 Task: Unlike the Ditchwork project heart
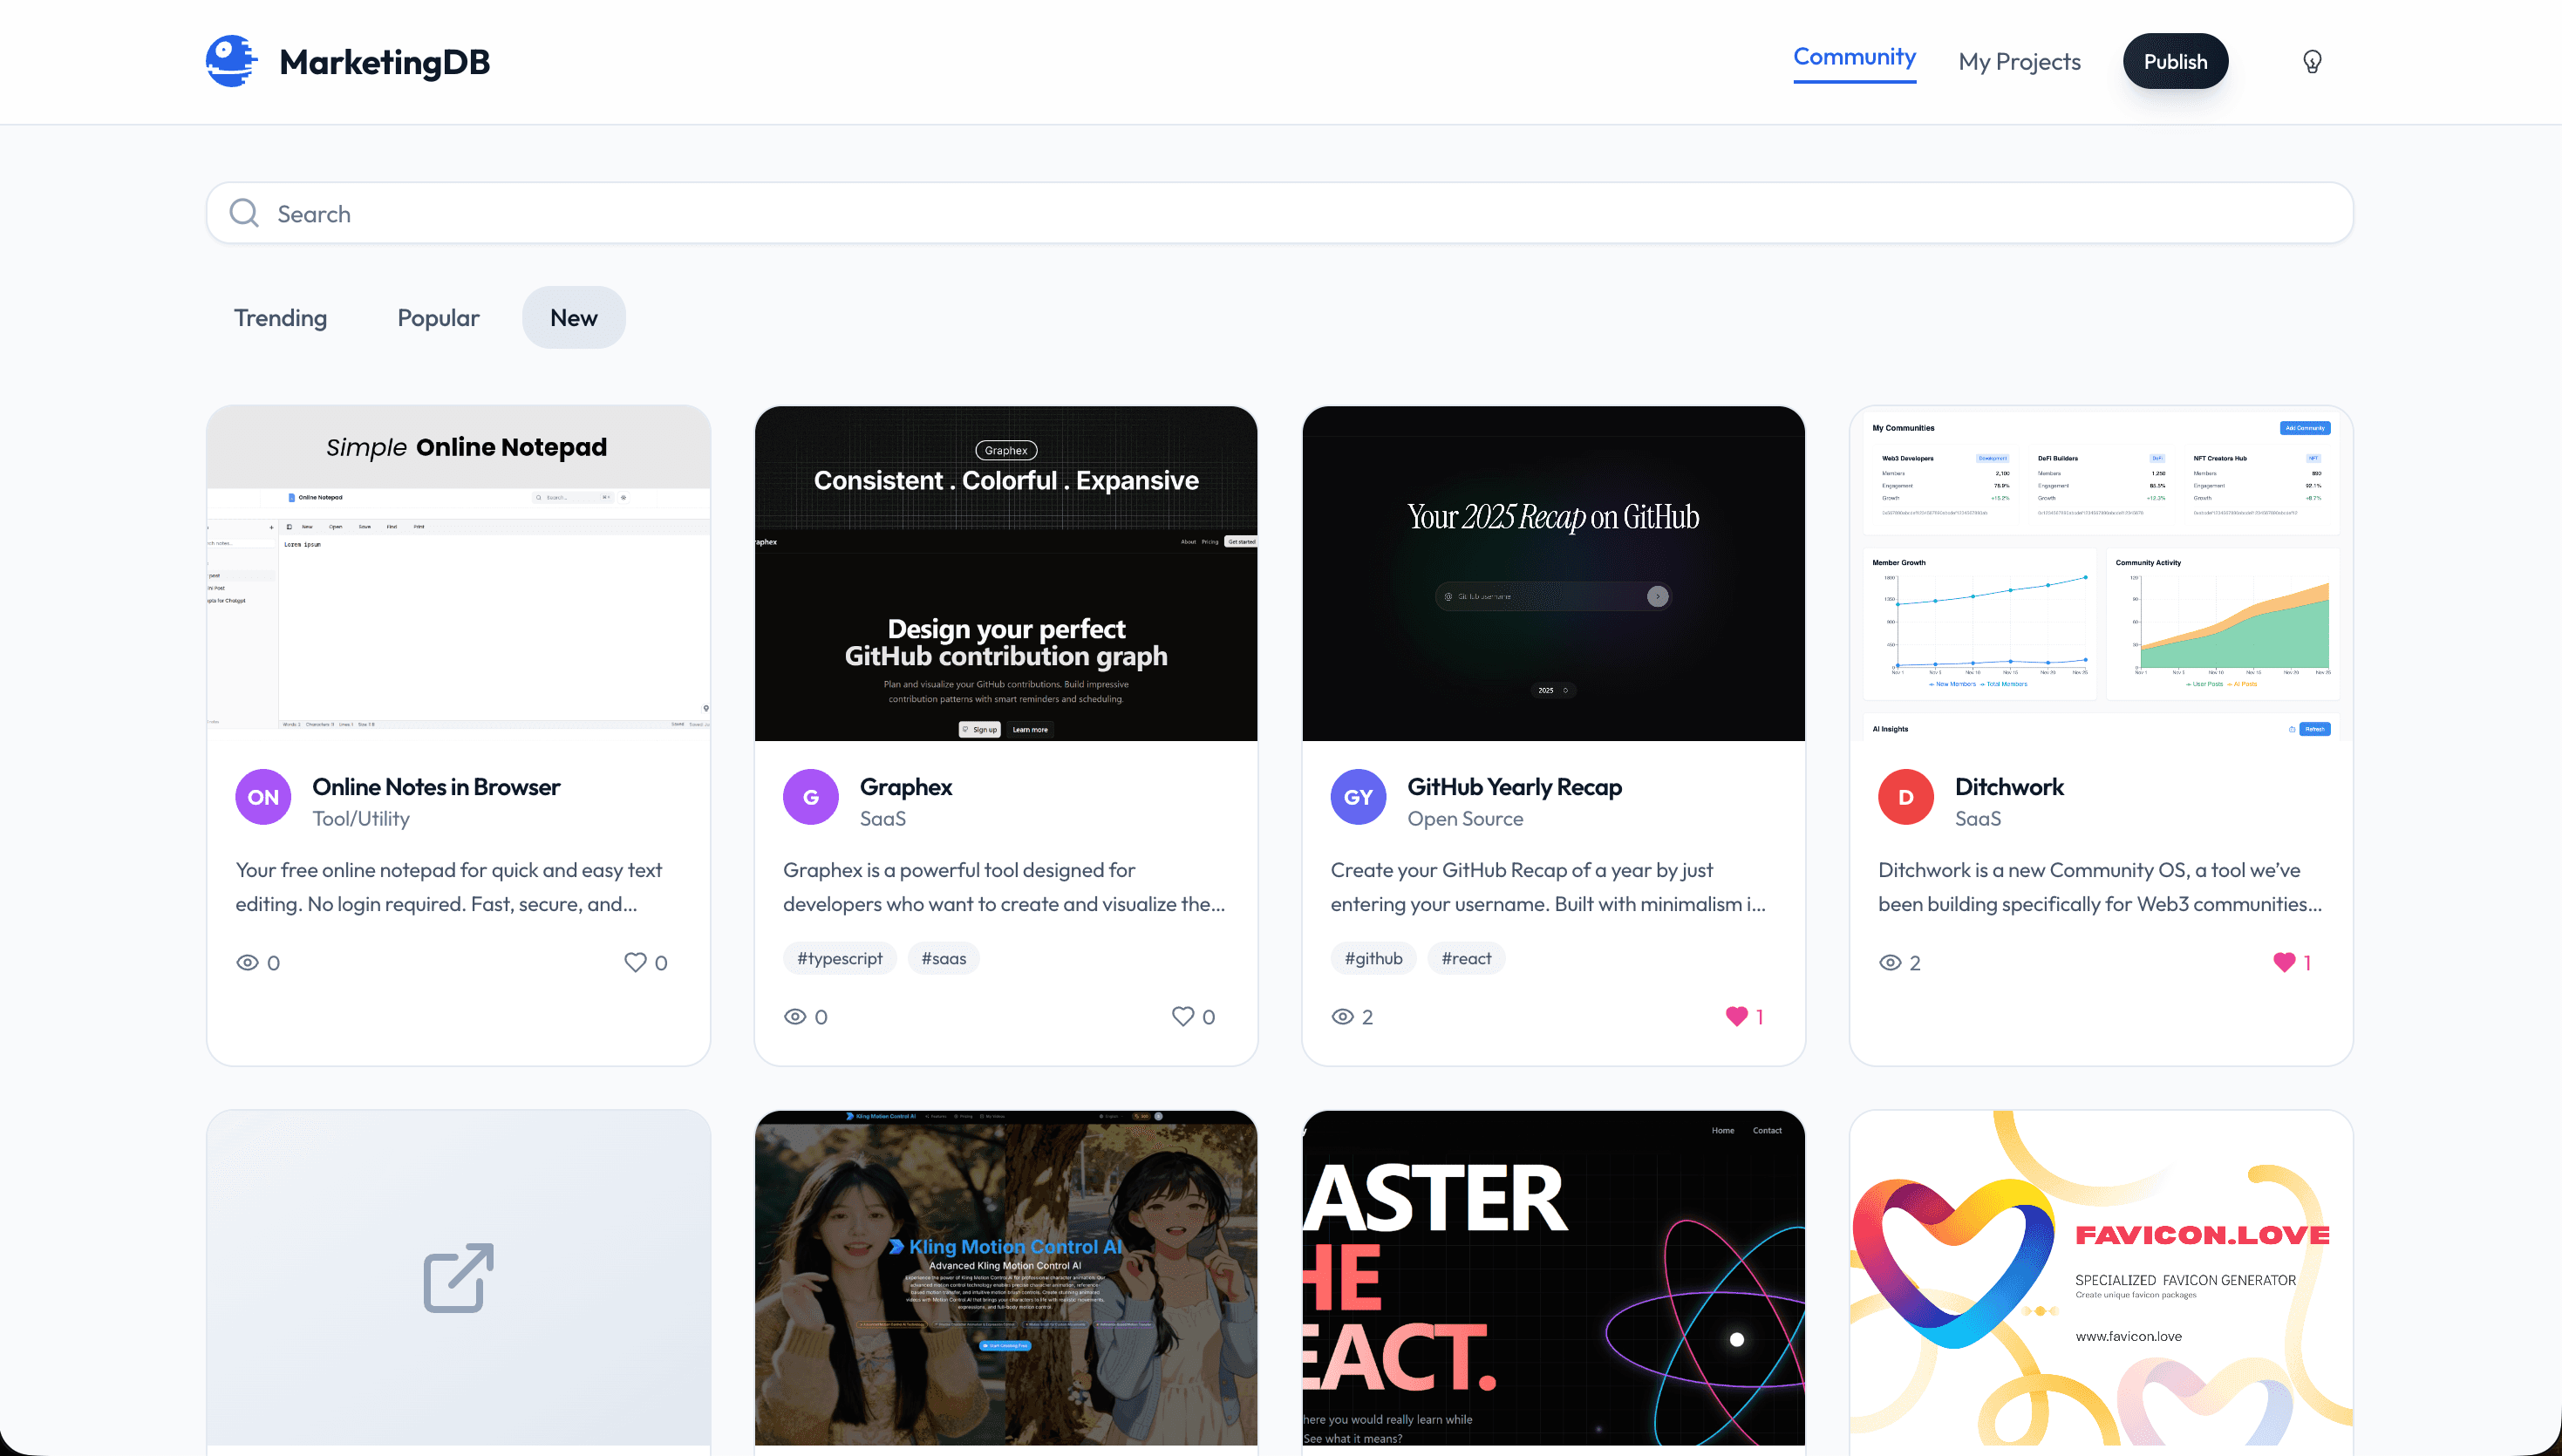click(x=2283, y=962)
